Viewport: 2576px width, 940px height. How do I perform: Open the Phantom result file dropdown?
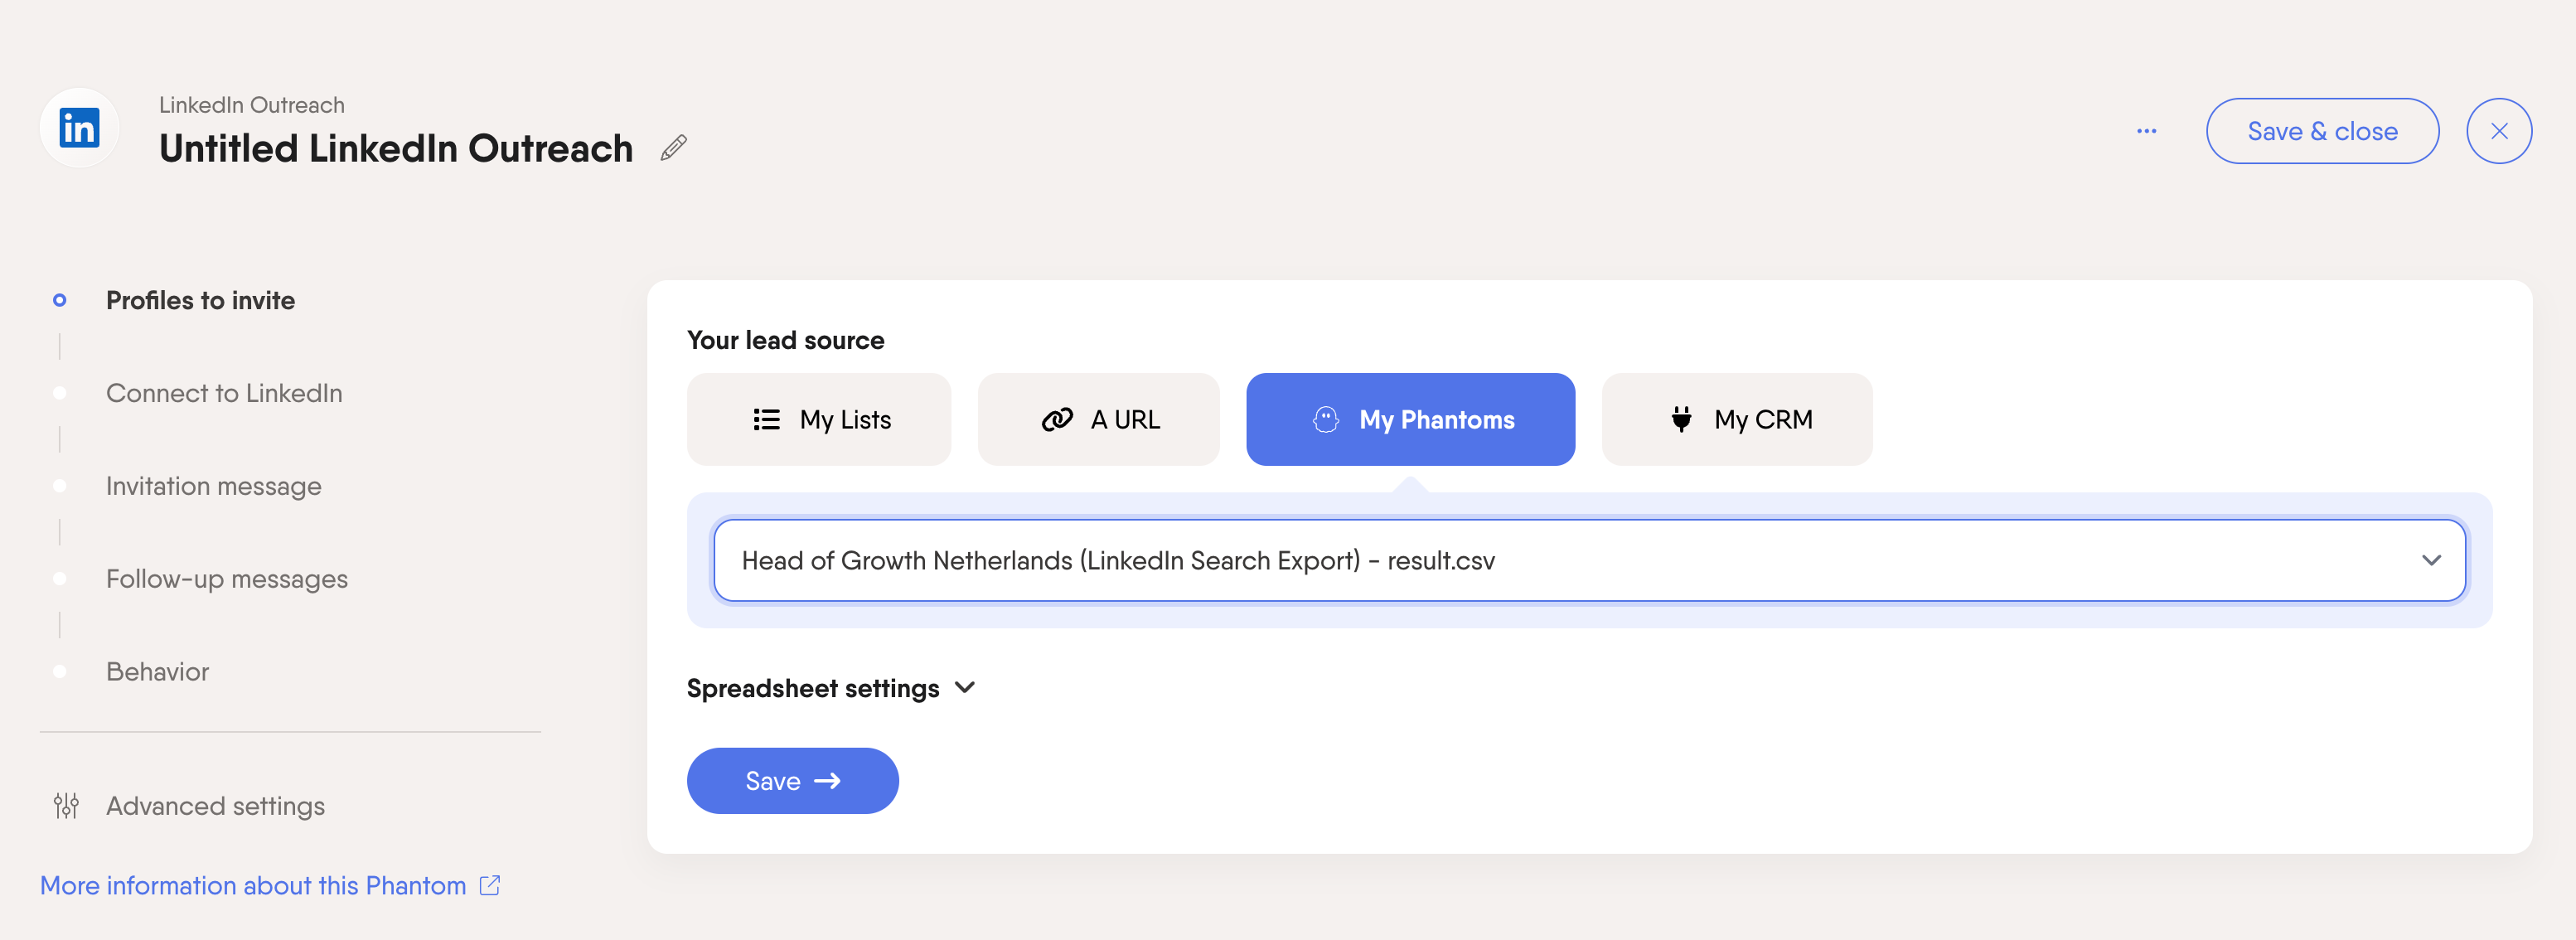[1589, 560]
